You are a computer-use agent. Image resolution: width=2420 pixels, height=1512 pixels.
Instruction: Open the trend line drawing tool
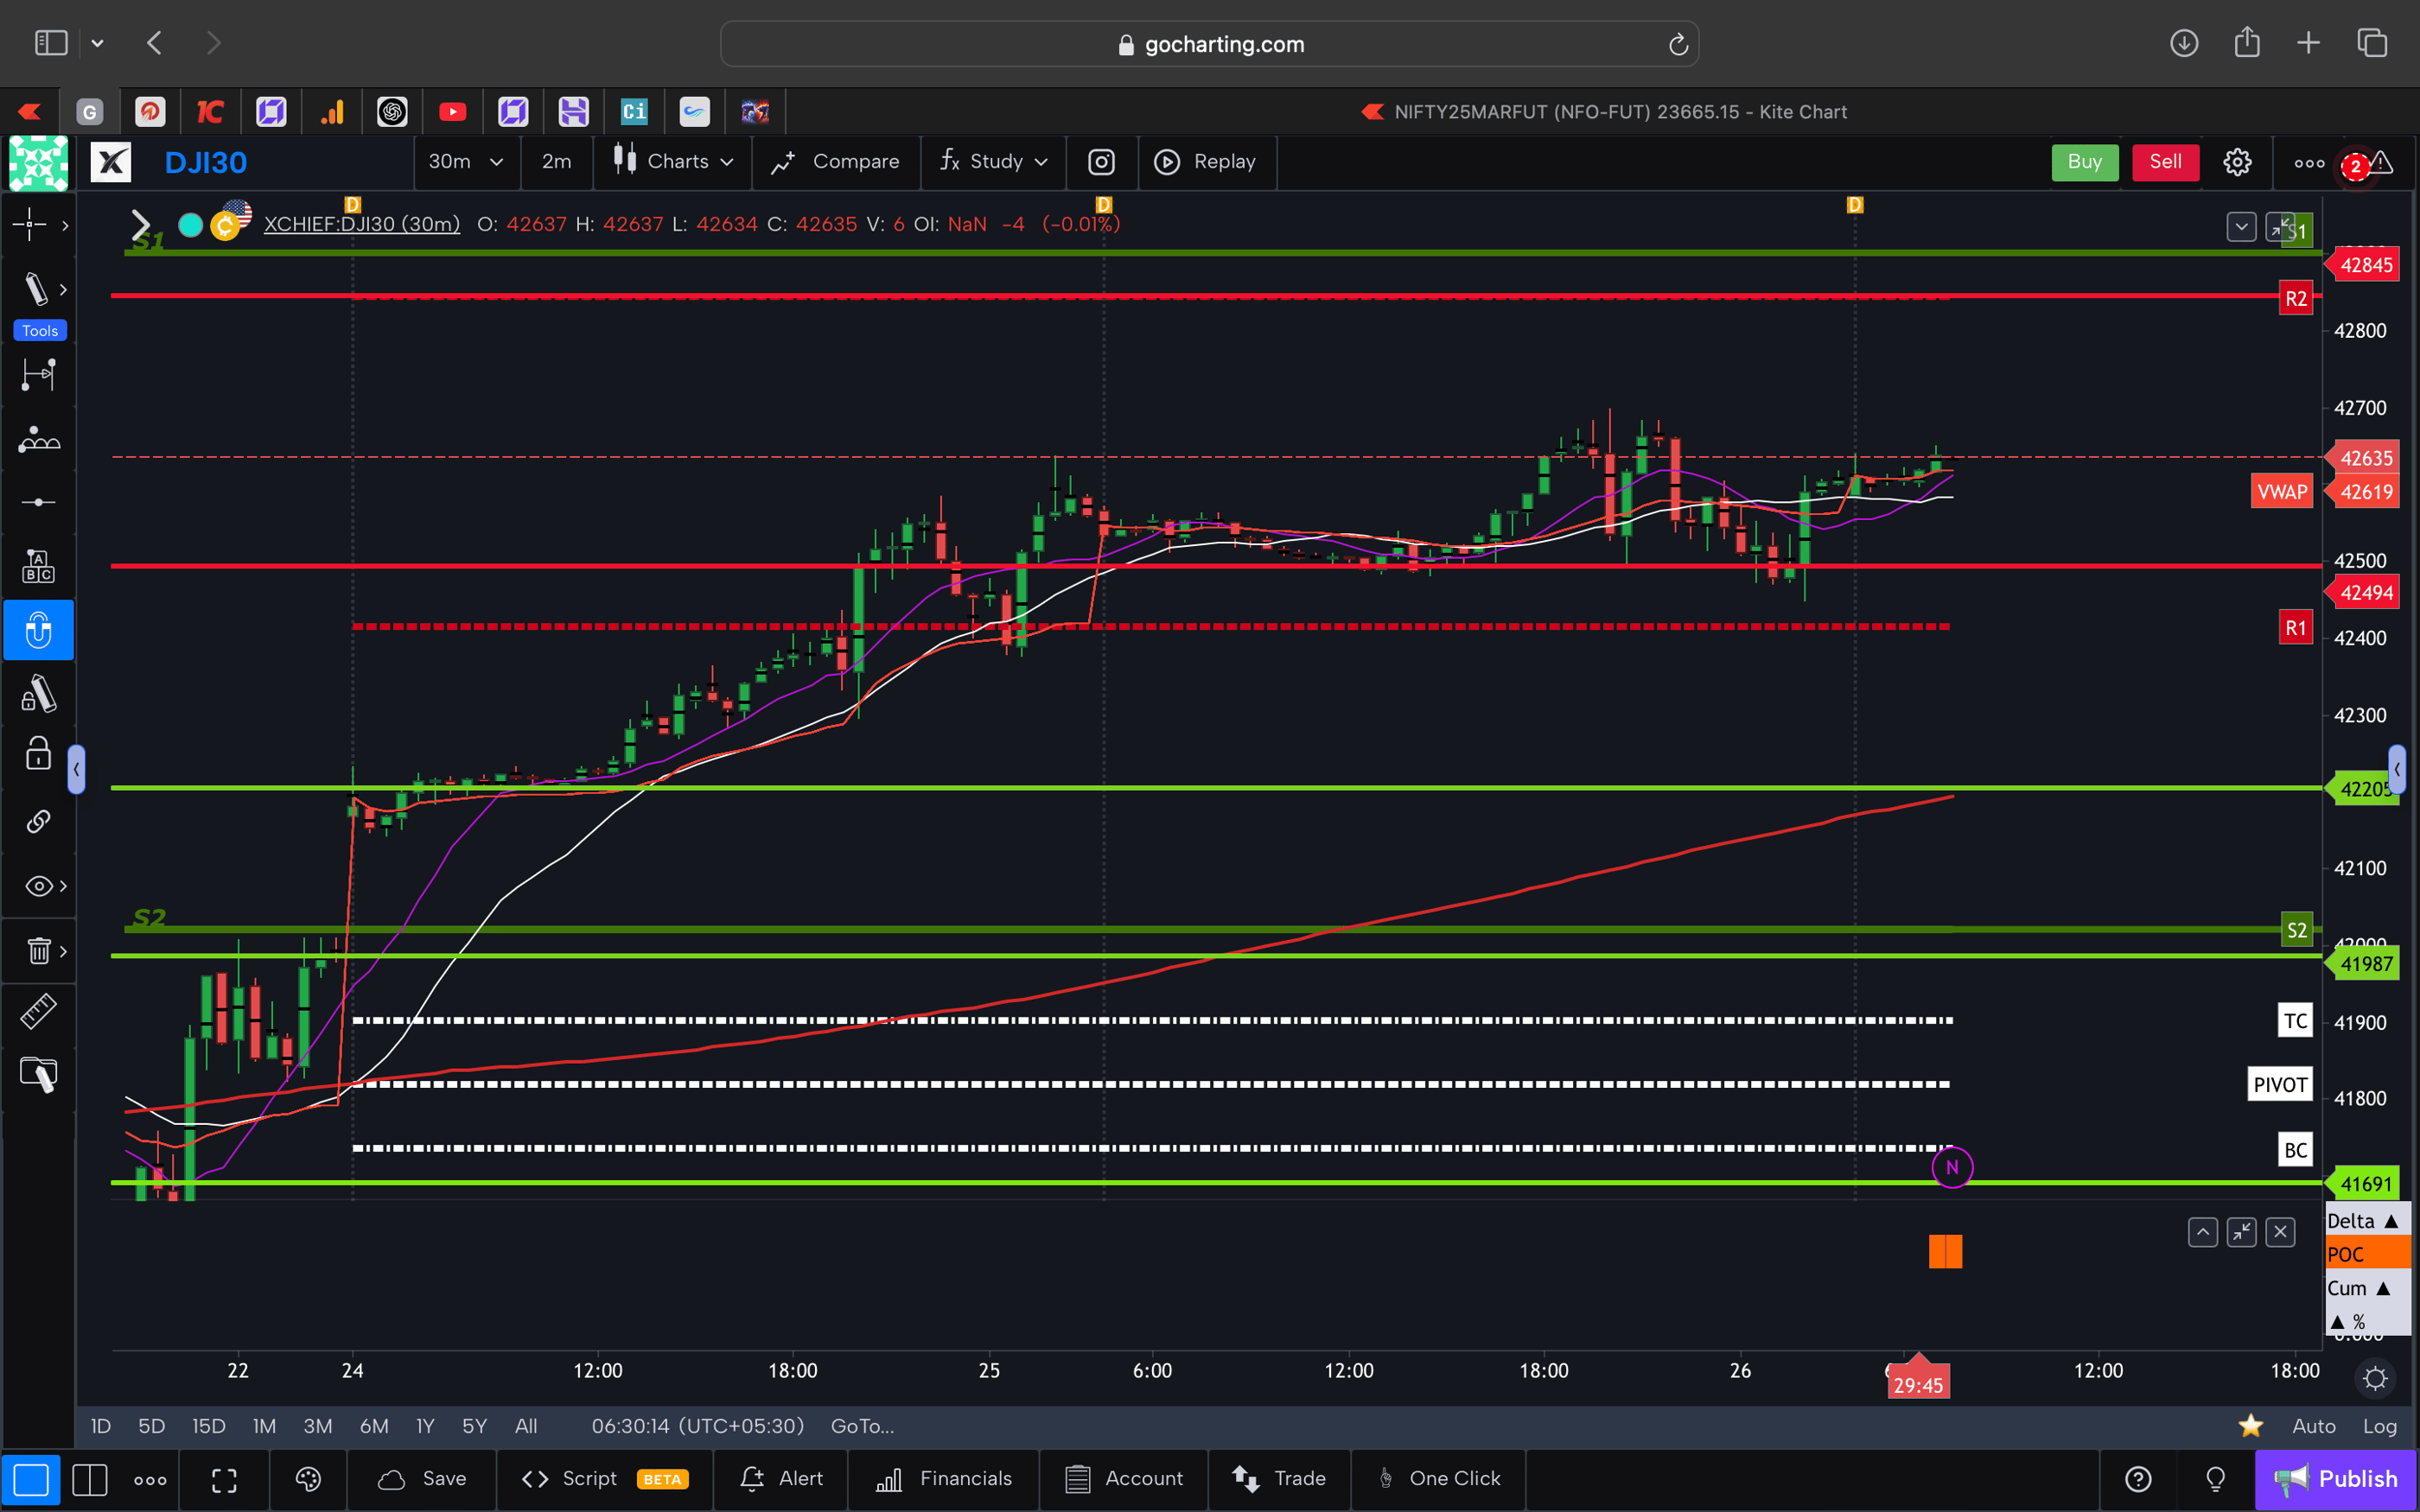(x=36, y=289)
